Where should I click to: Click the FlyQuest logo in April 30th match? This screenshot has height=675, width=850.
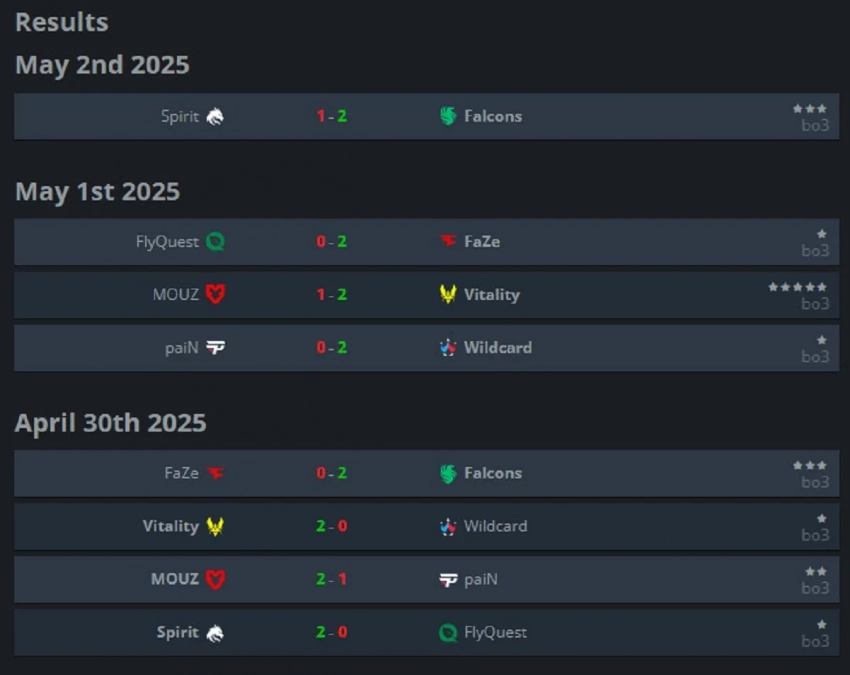click(x=448, y=632)
